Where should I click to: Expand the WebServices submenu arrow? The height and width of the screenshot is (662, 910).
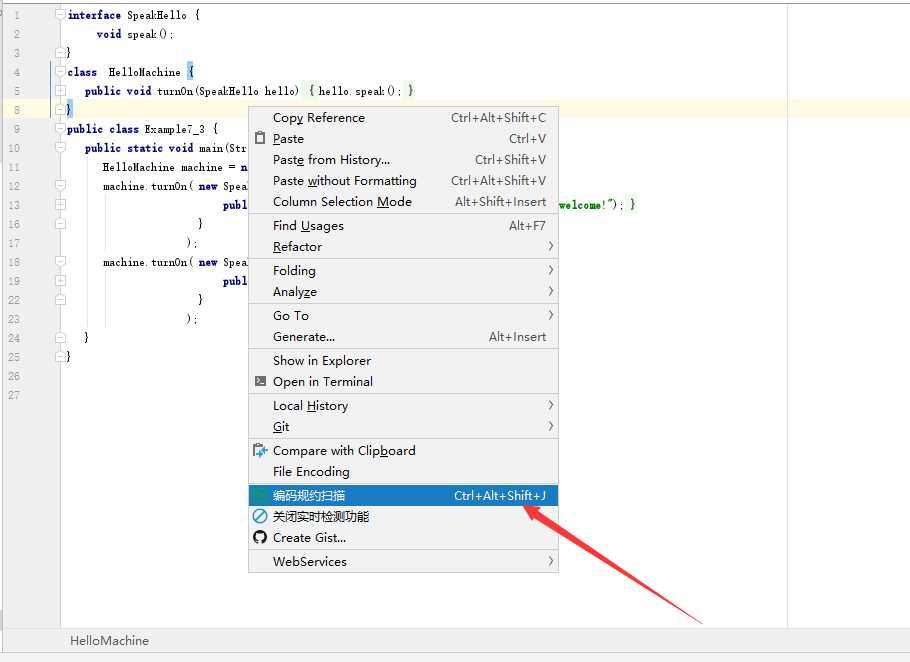pos(550,561)
